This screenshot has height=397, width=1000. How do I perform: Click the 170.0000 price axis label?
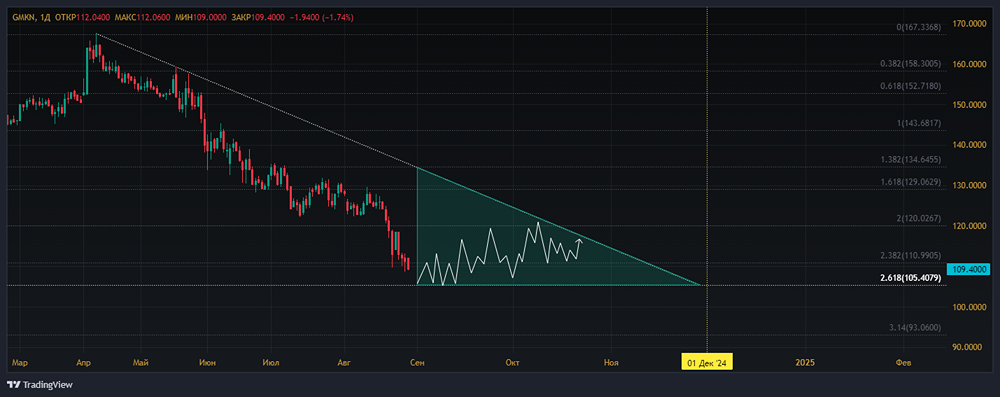tap(969, 24)
